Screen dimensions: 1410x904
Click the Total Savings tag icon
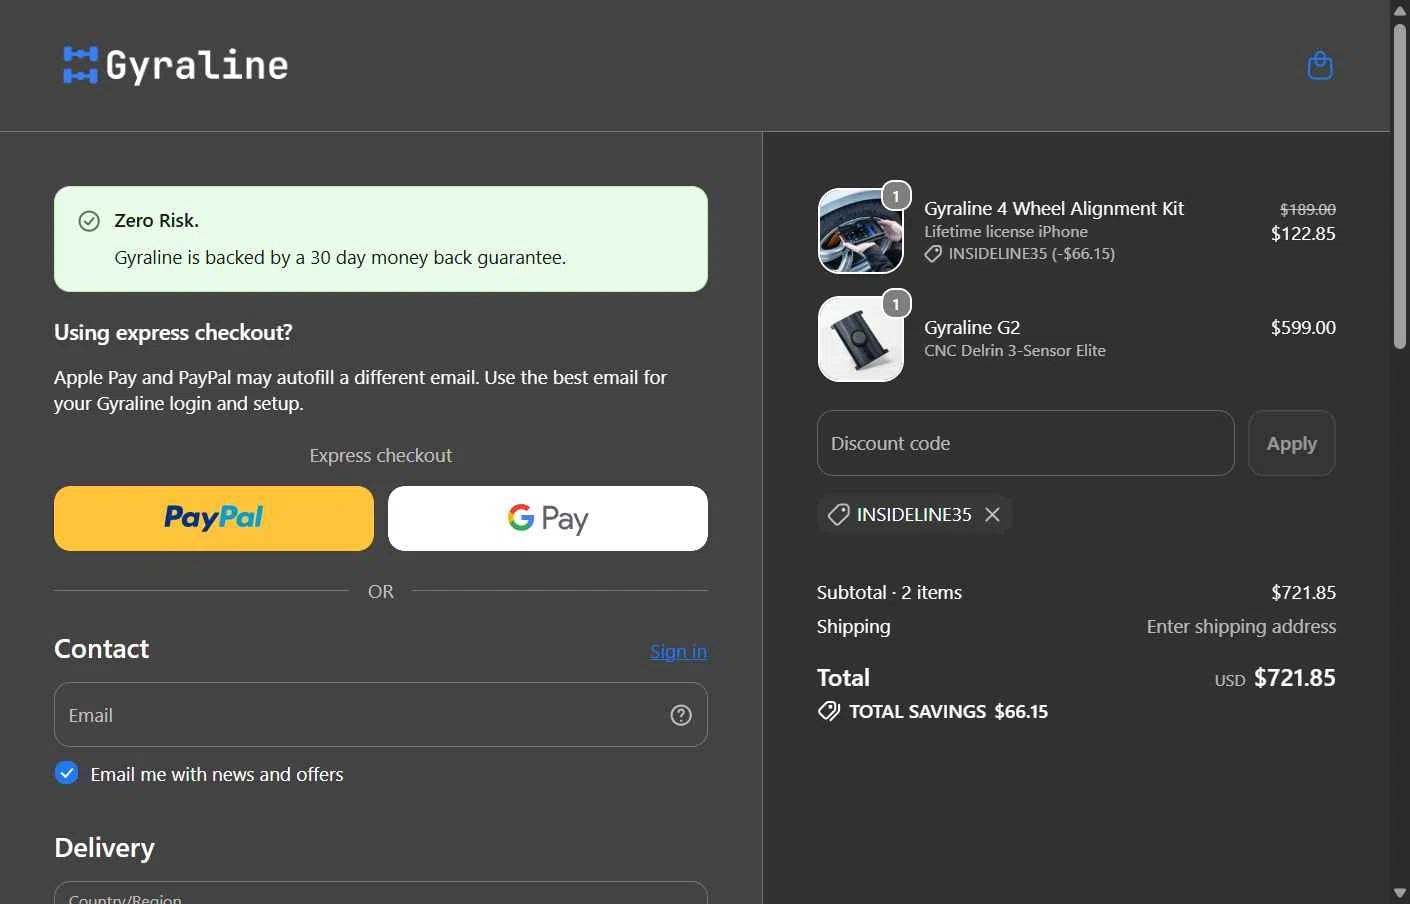pyautogui.click(x=829, y=711)
